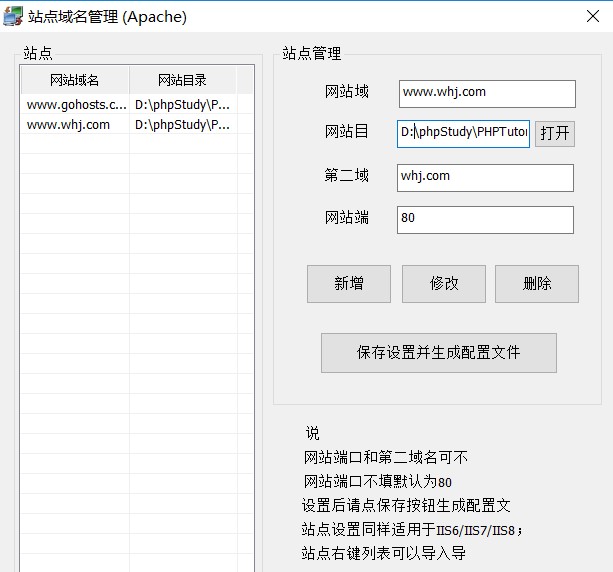The height and width of the screenshot is (572, 613).
Task: Click 打开 to browse for directory
Action: 555,134
